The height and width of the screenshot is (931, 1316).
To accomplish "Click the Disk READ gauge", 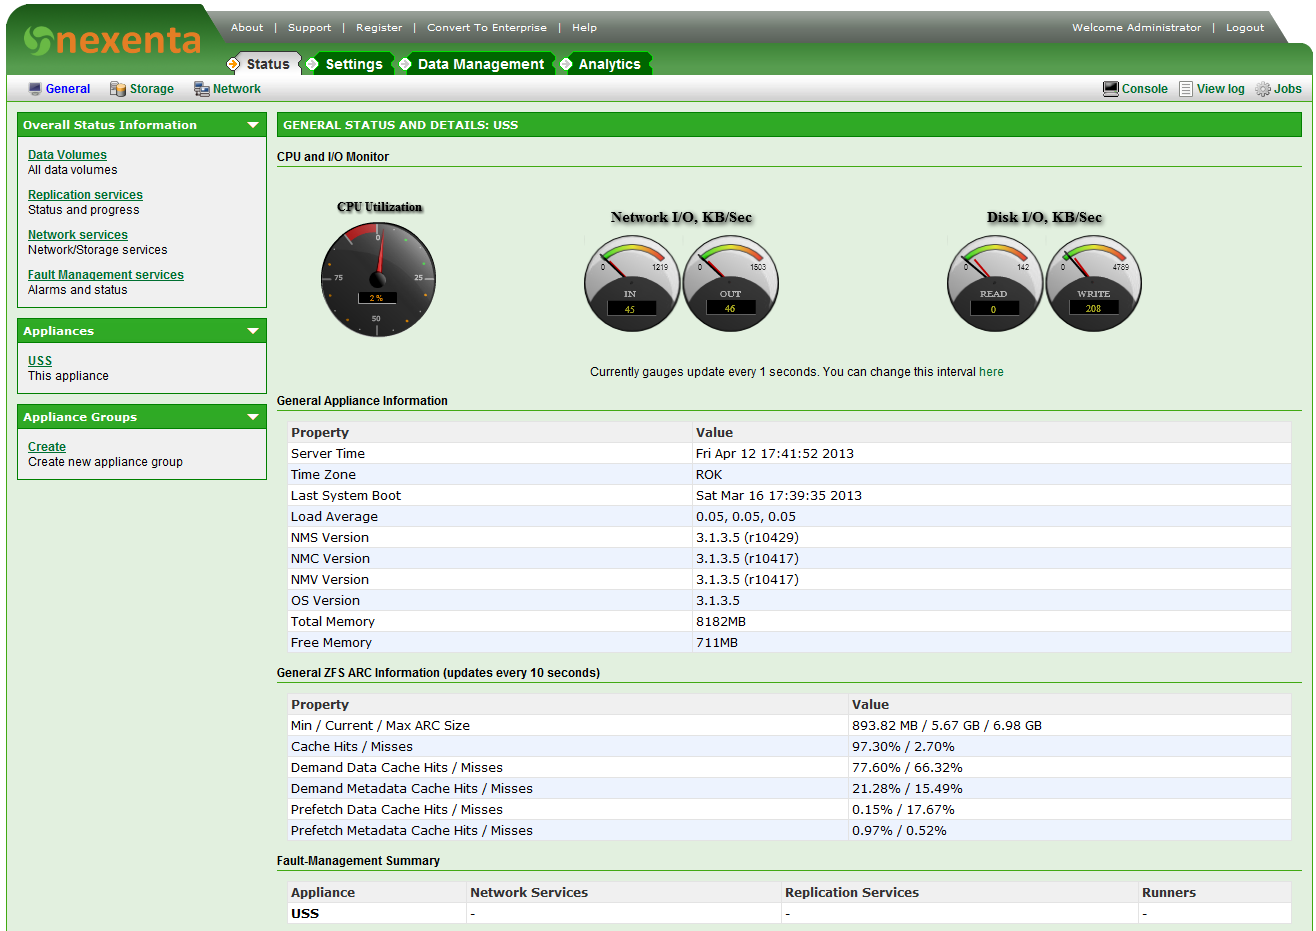I will pyautogui.click(x=995, y=283).
